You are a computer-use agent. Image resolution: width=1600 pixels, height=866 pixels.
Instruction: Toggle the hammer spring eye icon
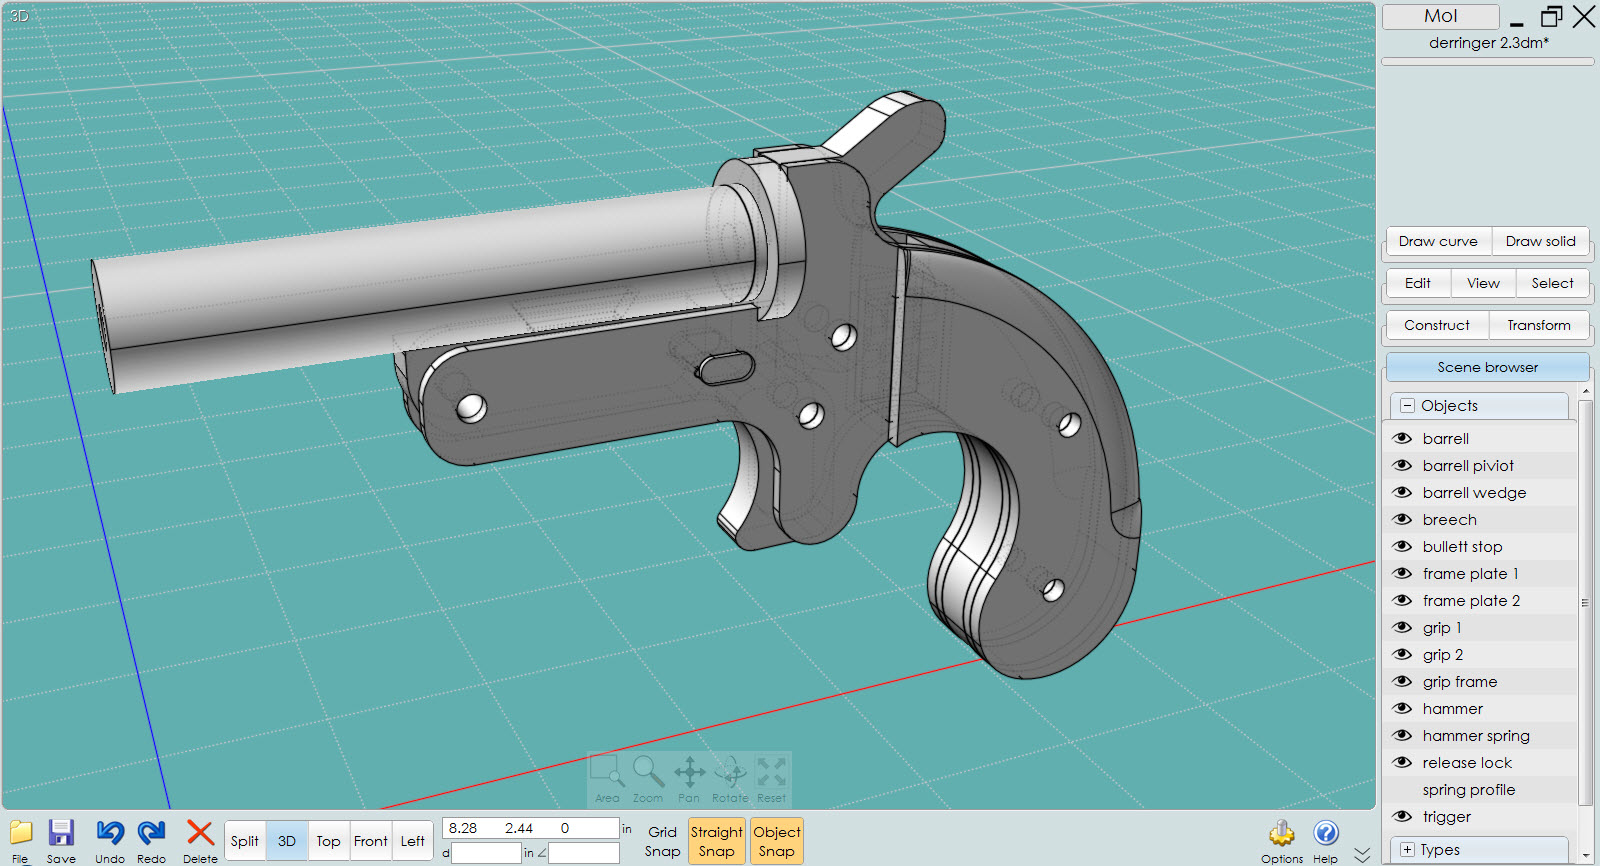(x=1403, y=735)
